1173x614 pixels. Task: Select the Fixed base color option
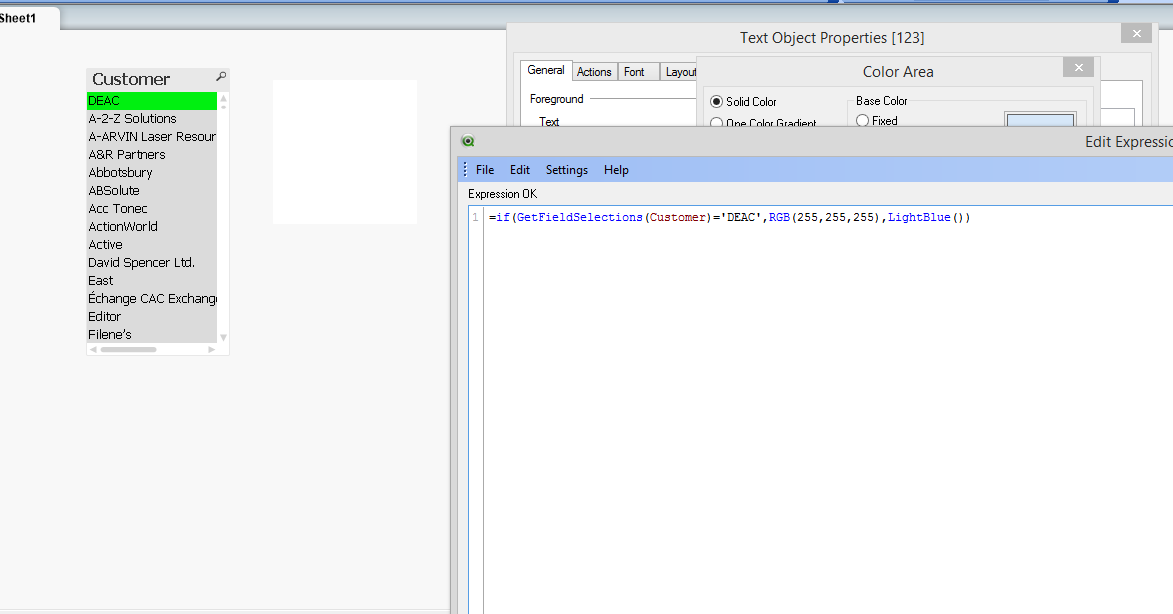pyautogui.click(x=862, y=121)
